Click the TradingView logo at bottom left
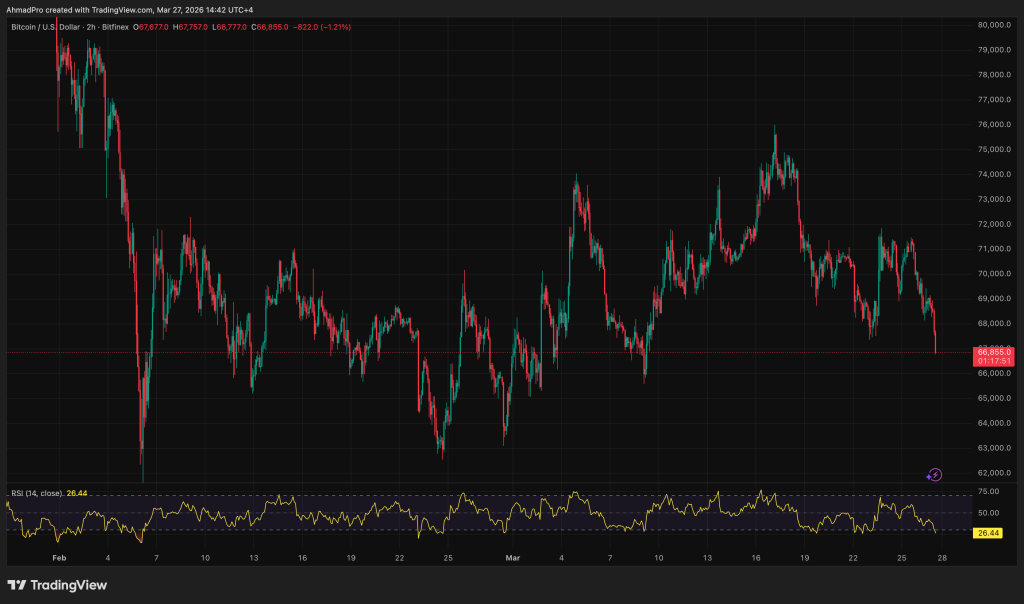The image size is (1024, 604). [x=55, y=586]
